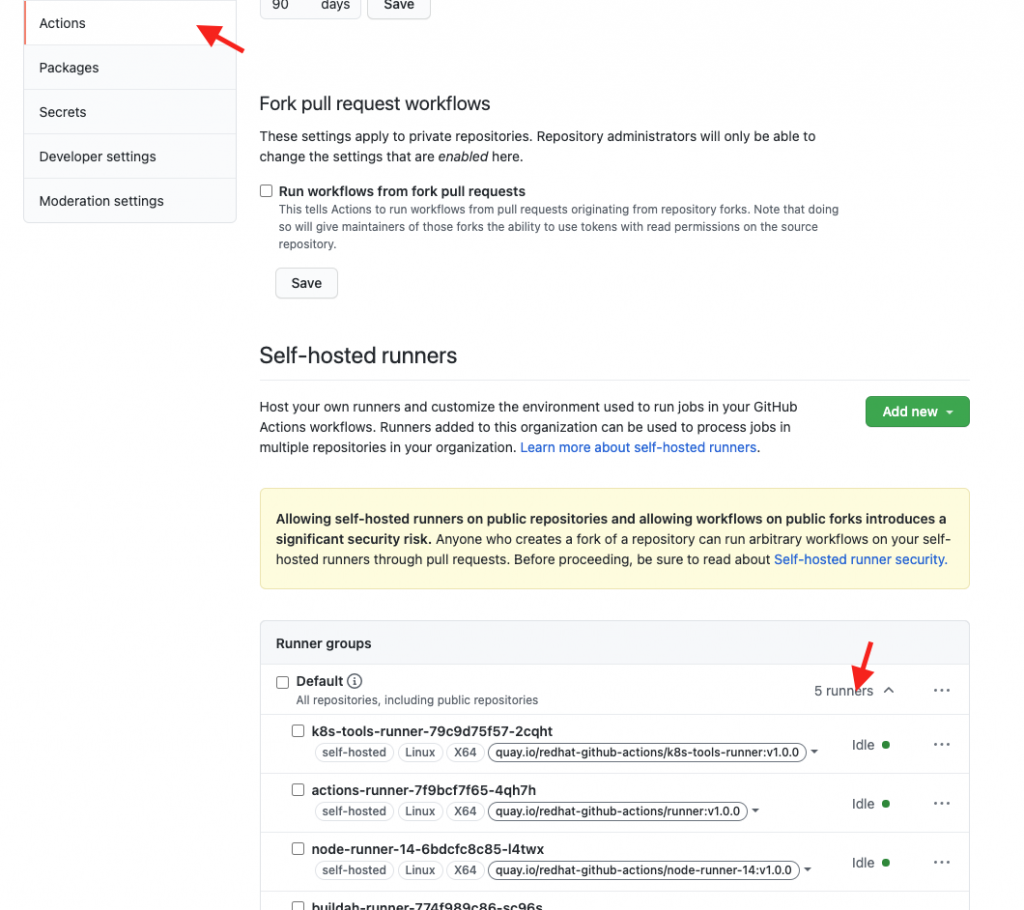
Task: Click Save under fork pull request workflows
Action: pos(306,283)
